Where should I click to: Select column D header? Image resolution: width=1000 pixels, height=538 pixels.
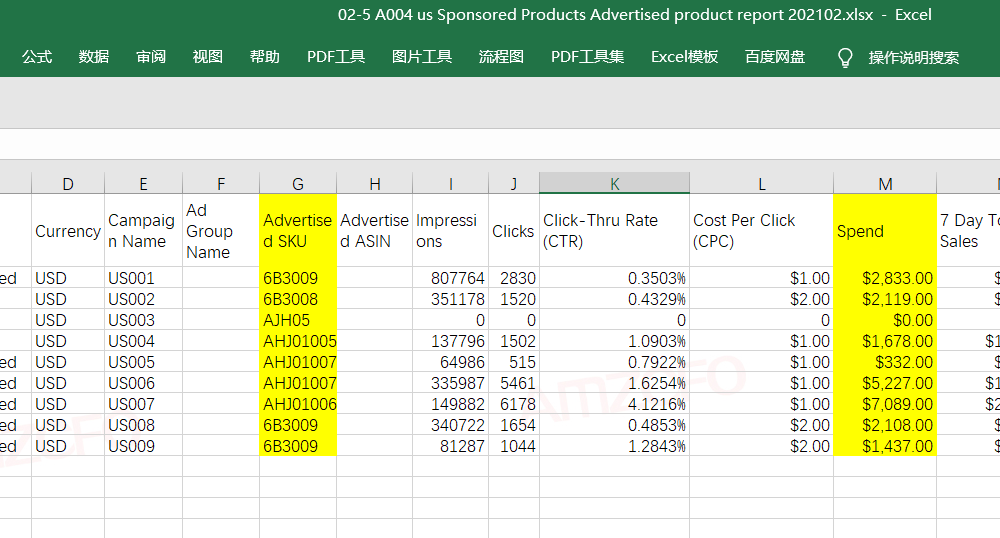(68, 184)
